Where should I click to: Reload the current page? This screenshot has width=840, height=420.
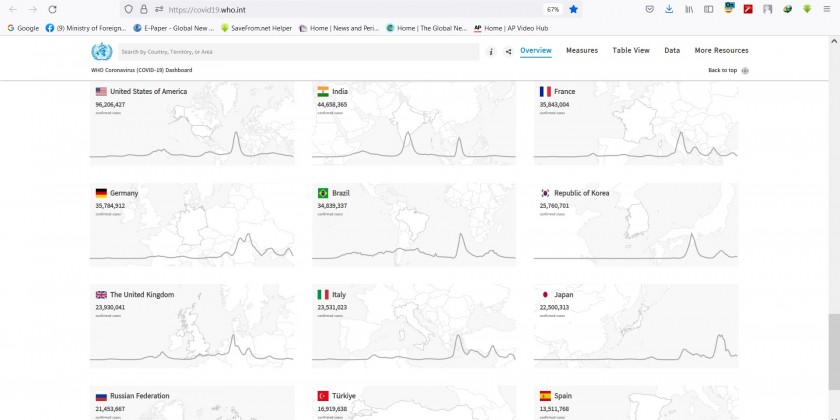pos(53,9)
